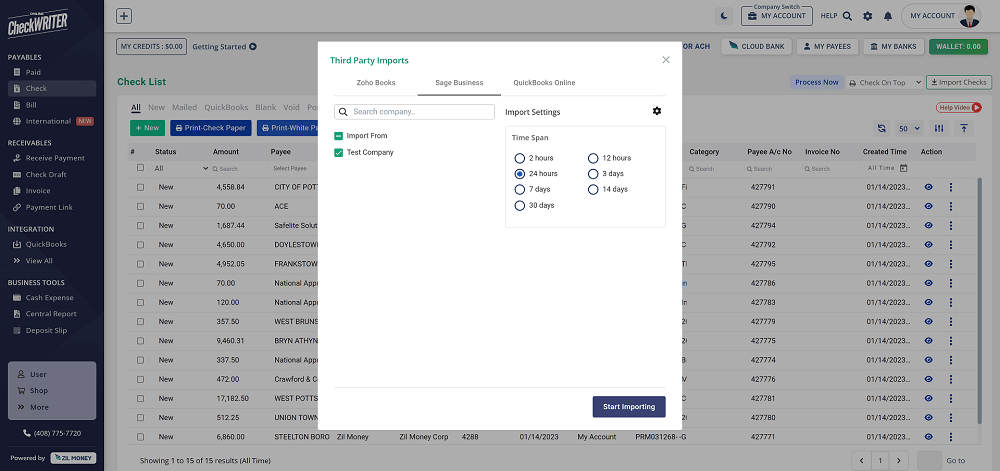The image size is (1000, 471).
Task: Choose the 12 hours radio option
Action: click(593, 158)
